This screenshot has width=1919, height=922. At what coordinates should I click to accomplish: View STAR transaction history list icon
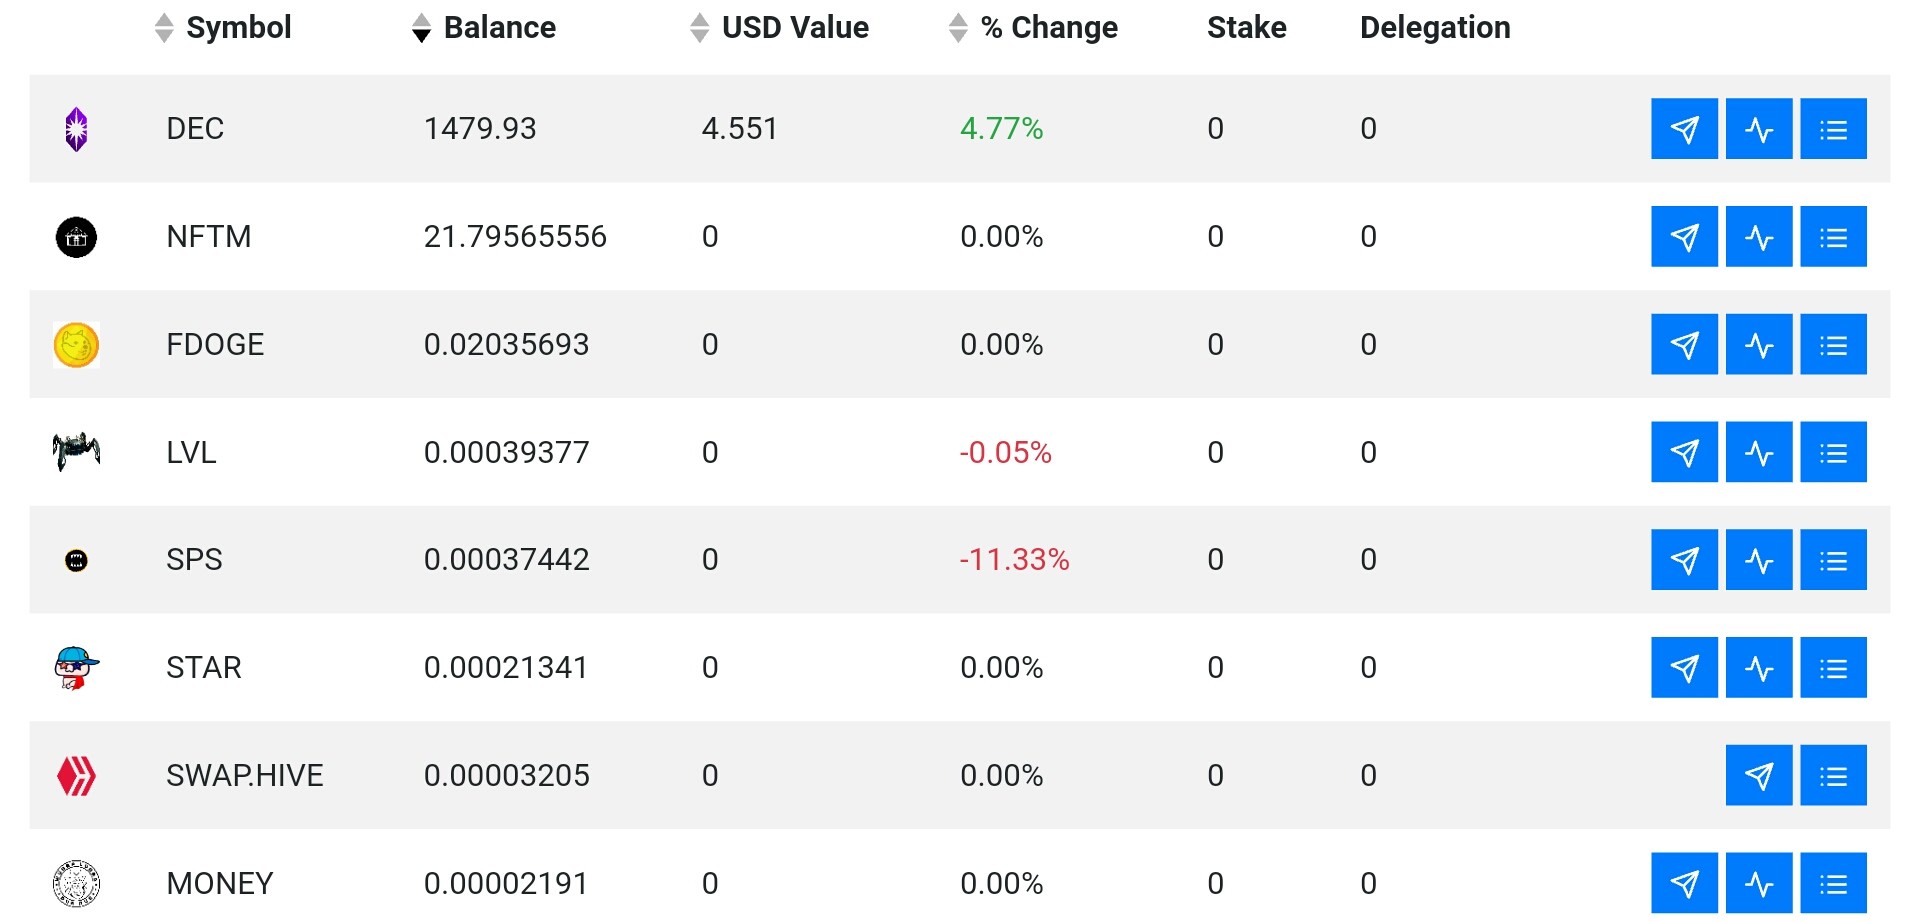pyautogui.click(x=1833, y=668)
